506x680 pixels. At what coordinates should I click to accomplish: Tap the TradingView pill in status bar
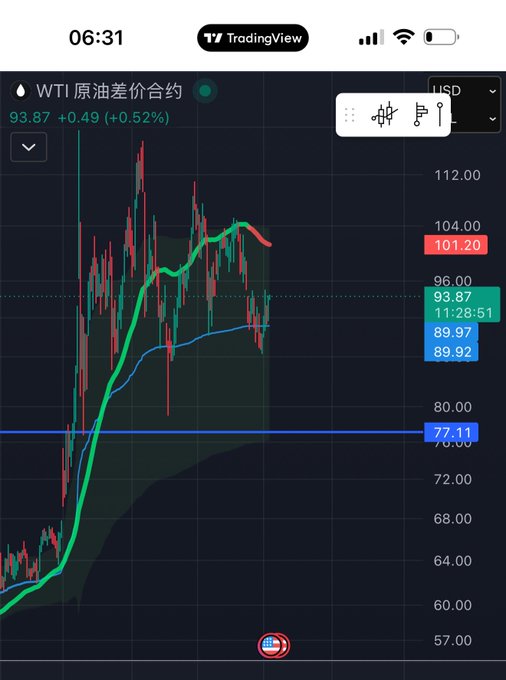coord(253,38)
